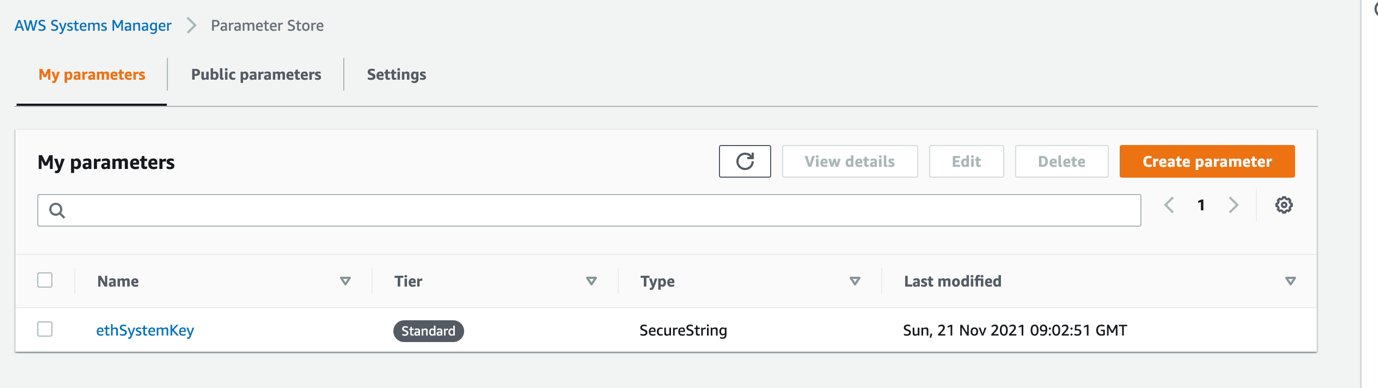1378x388 pixels.
Task: Toggle the select-all parameters checkbox
Action: (x=45, y=280)
